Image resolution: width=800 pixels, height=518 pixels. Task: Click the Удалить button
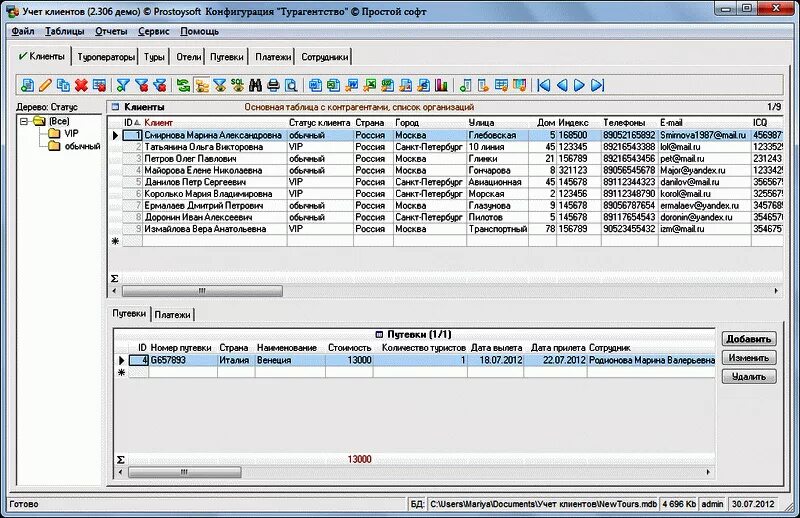point(749,377)
